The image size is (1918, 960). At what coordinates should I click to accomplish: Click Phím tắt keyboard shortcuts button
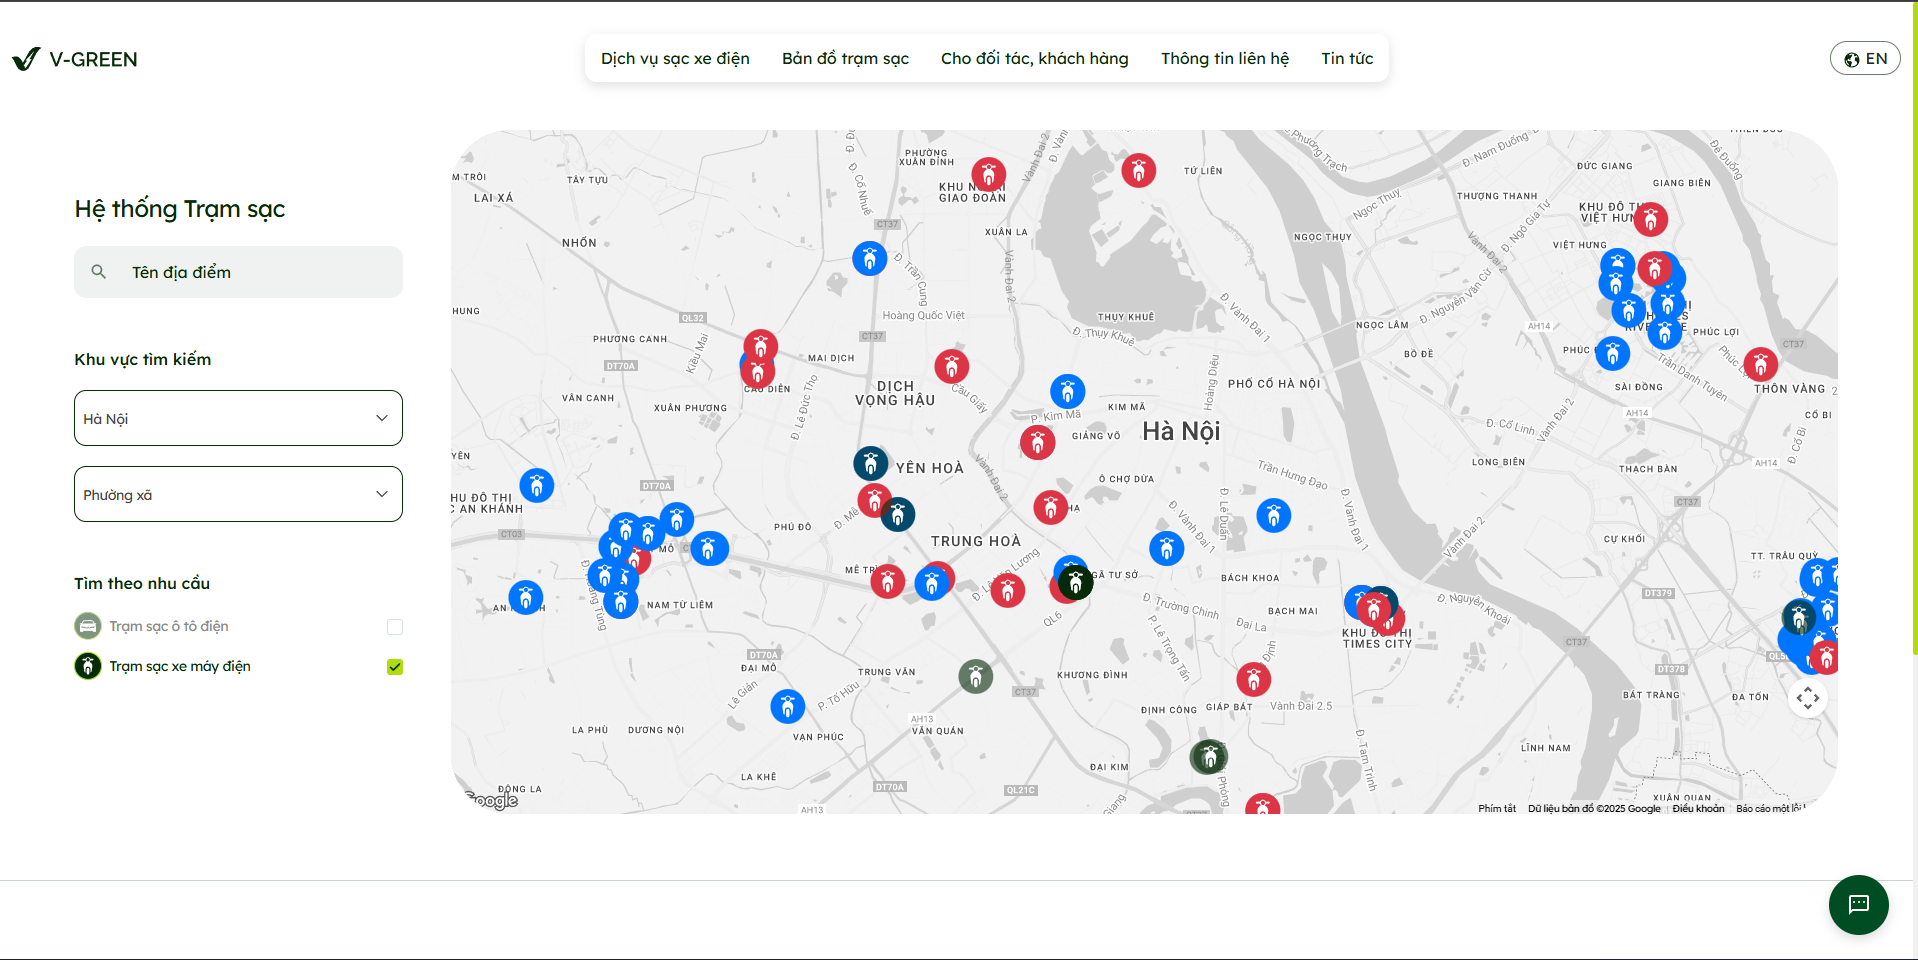pyautogui.click(x=1497, y=808)
